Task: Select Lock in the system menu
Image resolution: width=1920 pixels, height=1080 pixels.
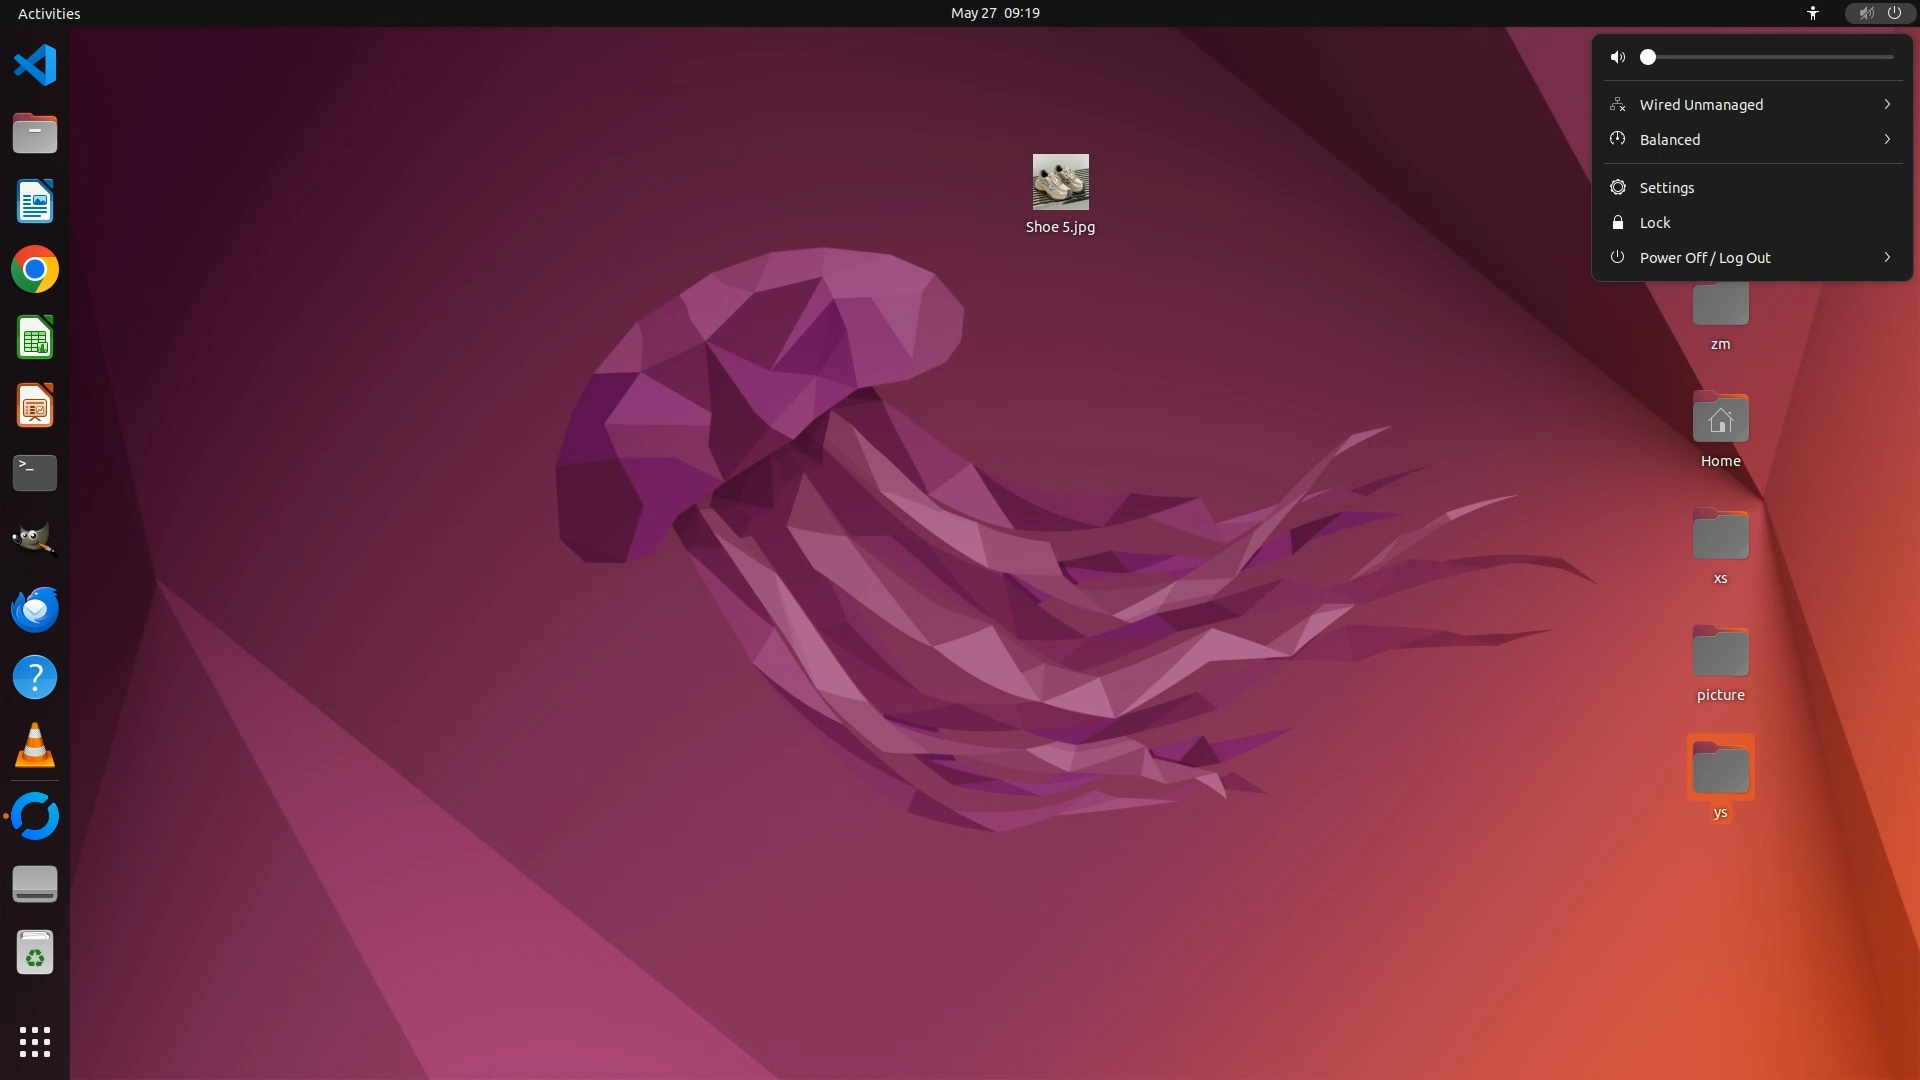Action: coord(1655,223)
